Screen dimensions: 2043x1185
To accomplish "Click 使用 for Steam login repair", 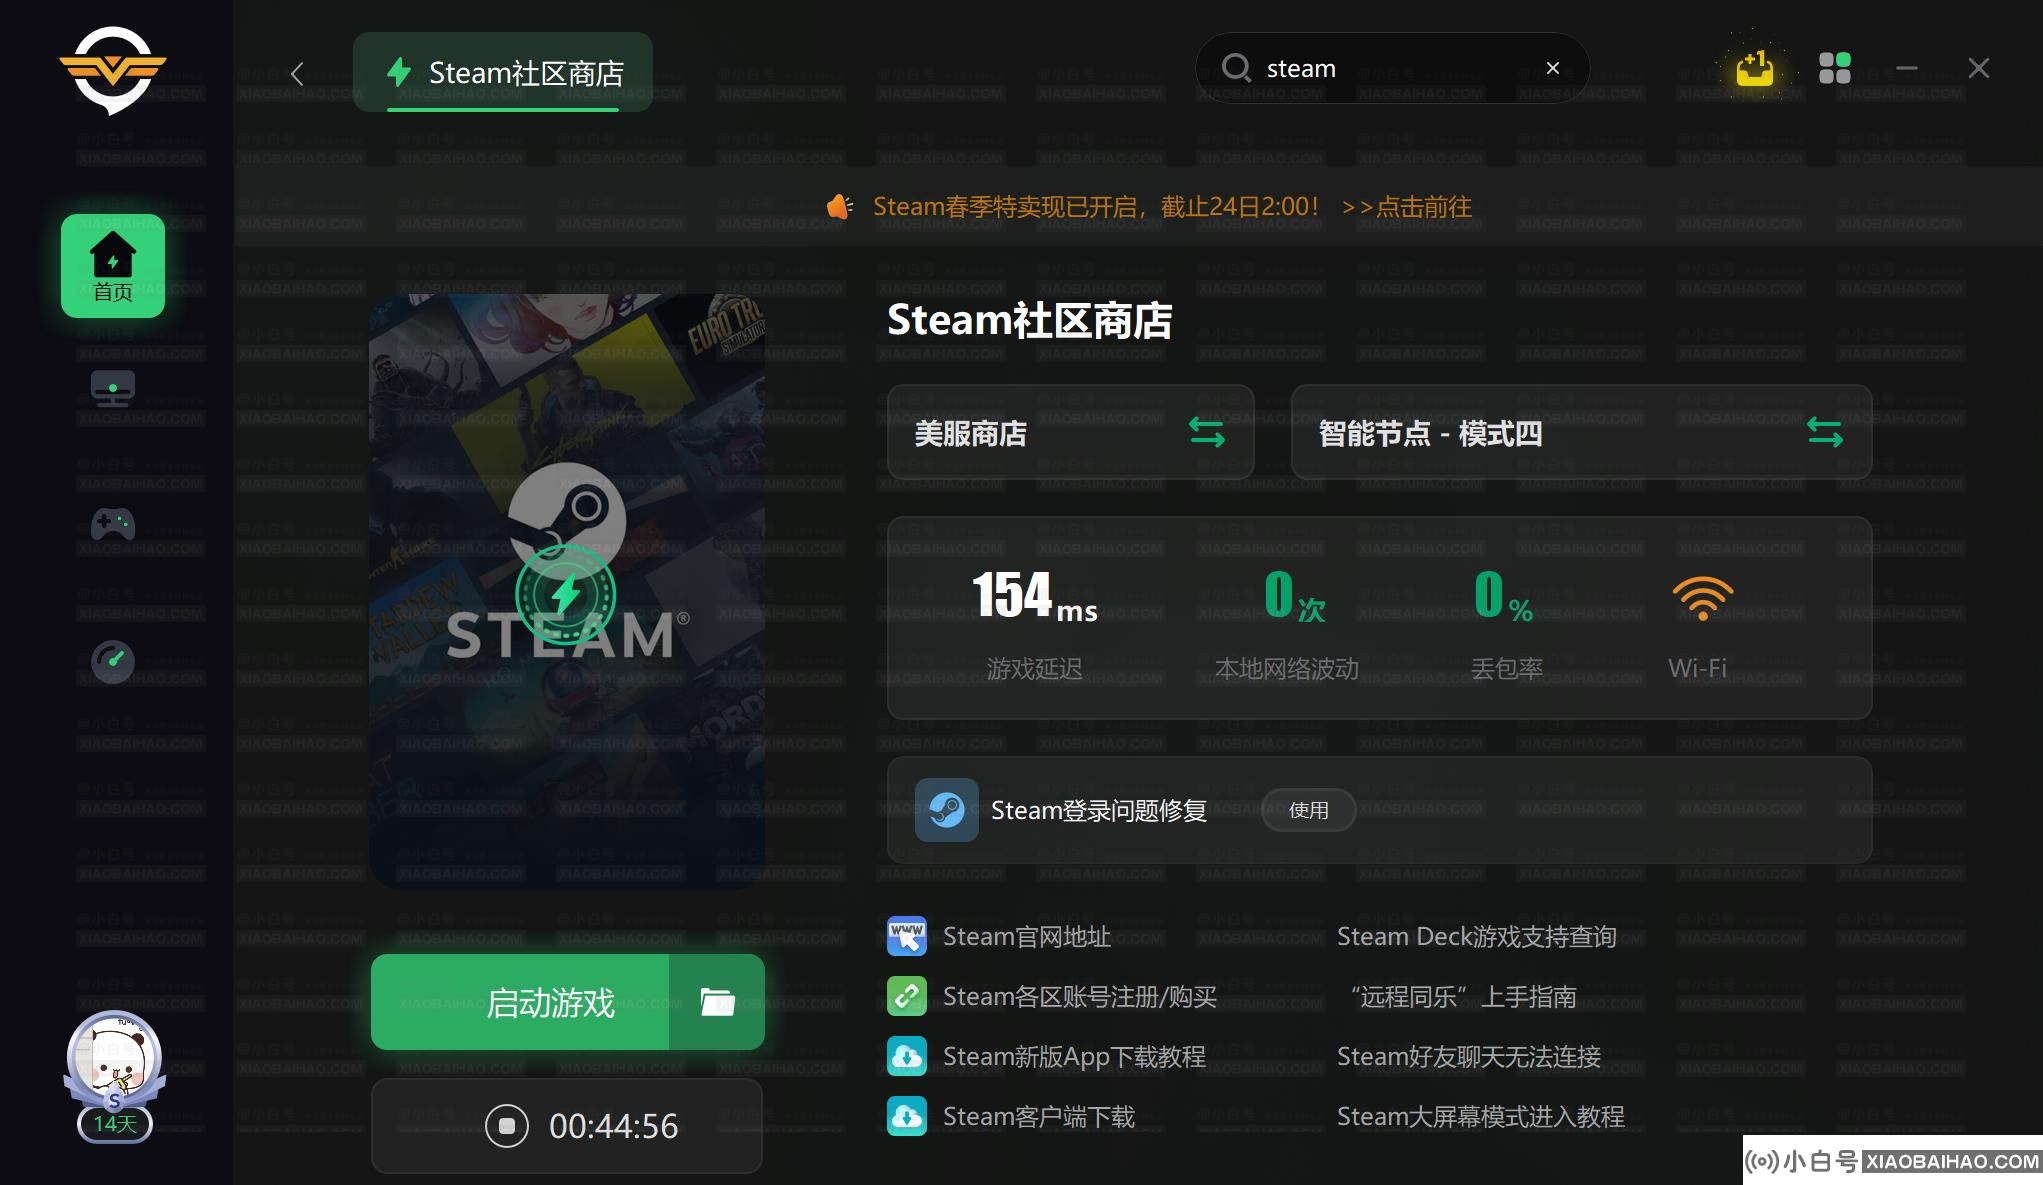I will click(x=1308, y=810).
